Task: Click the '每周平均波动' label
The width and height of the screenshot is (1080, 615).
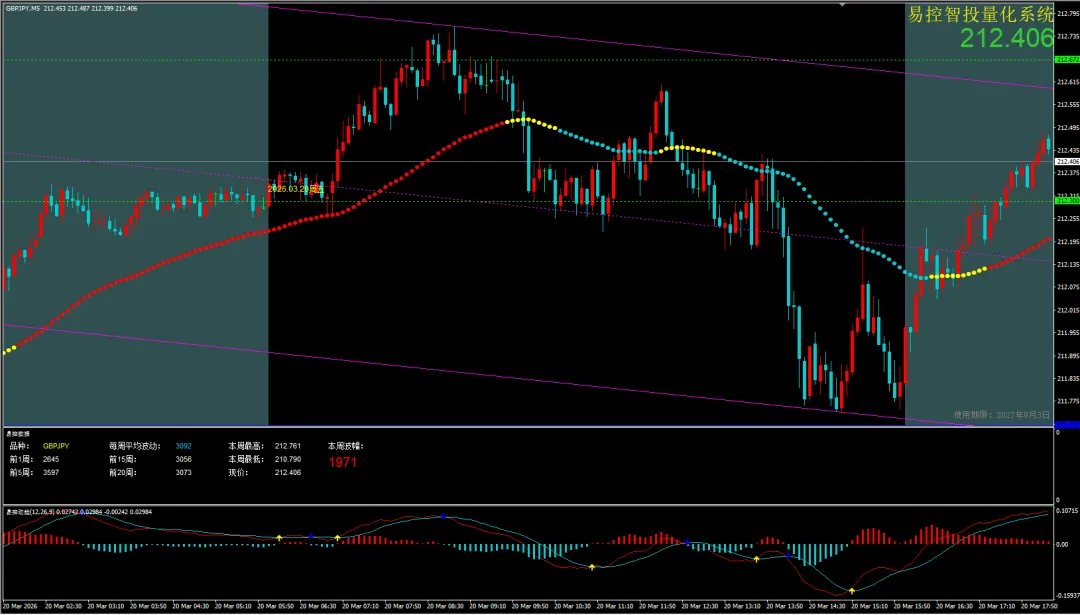Action: click(134, 446)
